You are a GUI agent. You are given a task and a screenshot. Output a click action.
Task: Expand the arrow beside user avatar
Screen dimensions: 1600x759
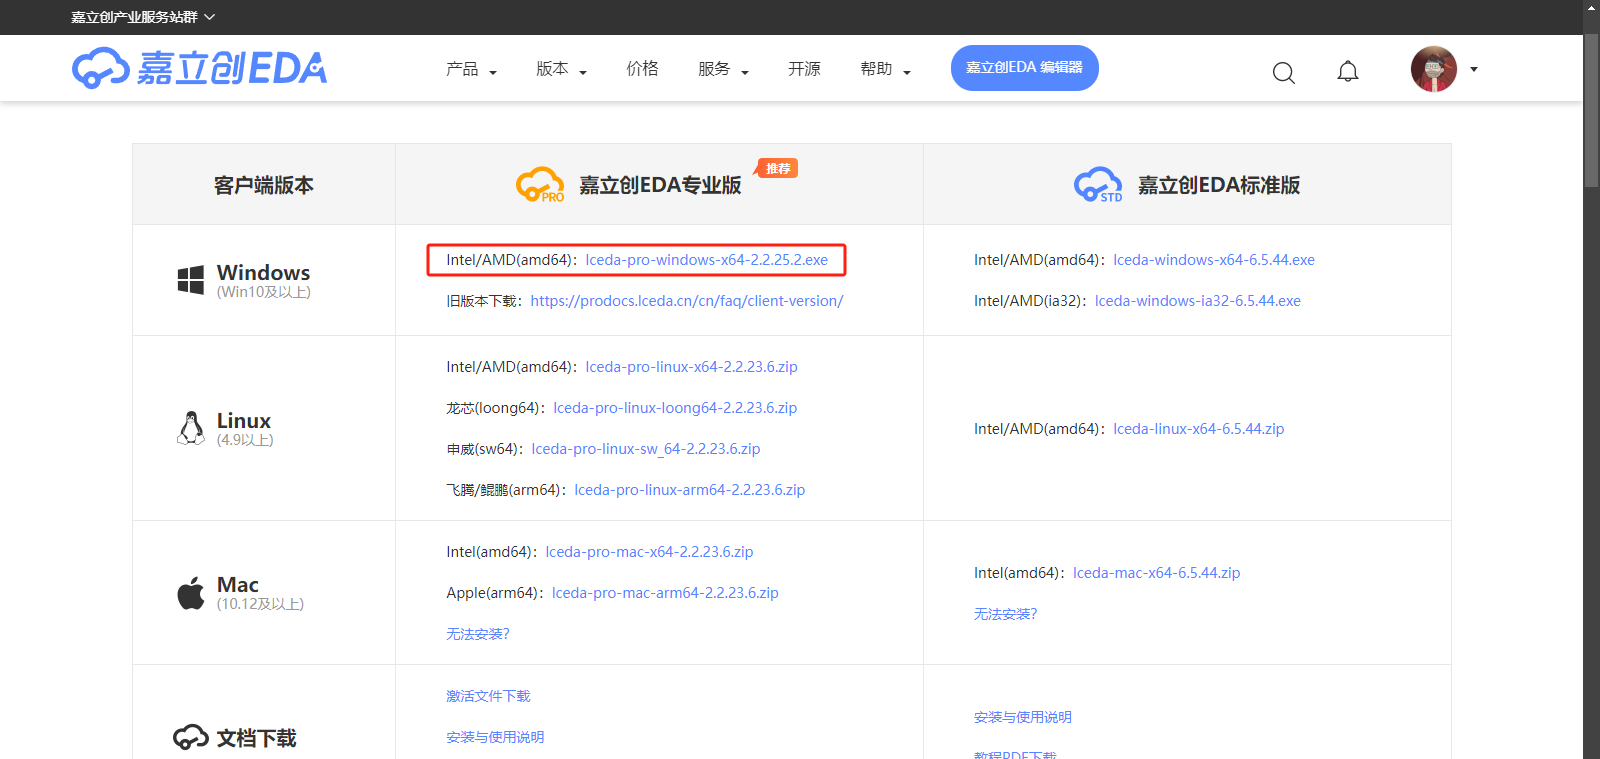pos(1474,70)
